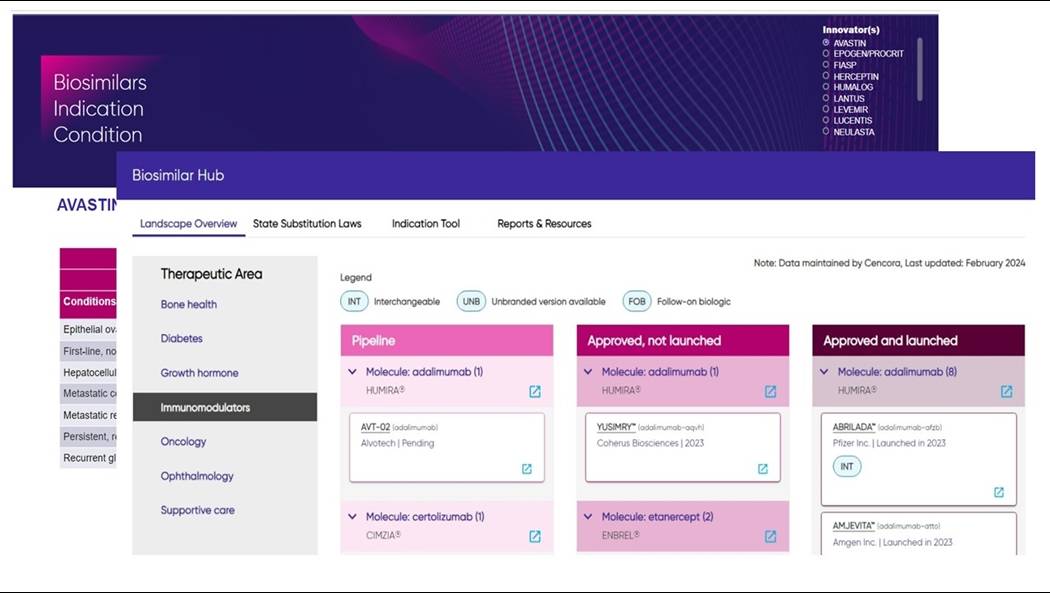Click the ENBREL reference product text

point(621,535)
